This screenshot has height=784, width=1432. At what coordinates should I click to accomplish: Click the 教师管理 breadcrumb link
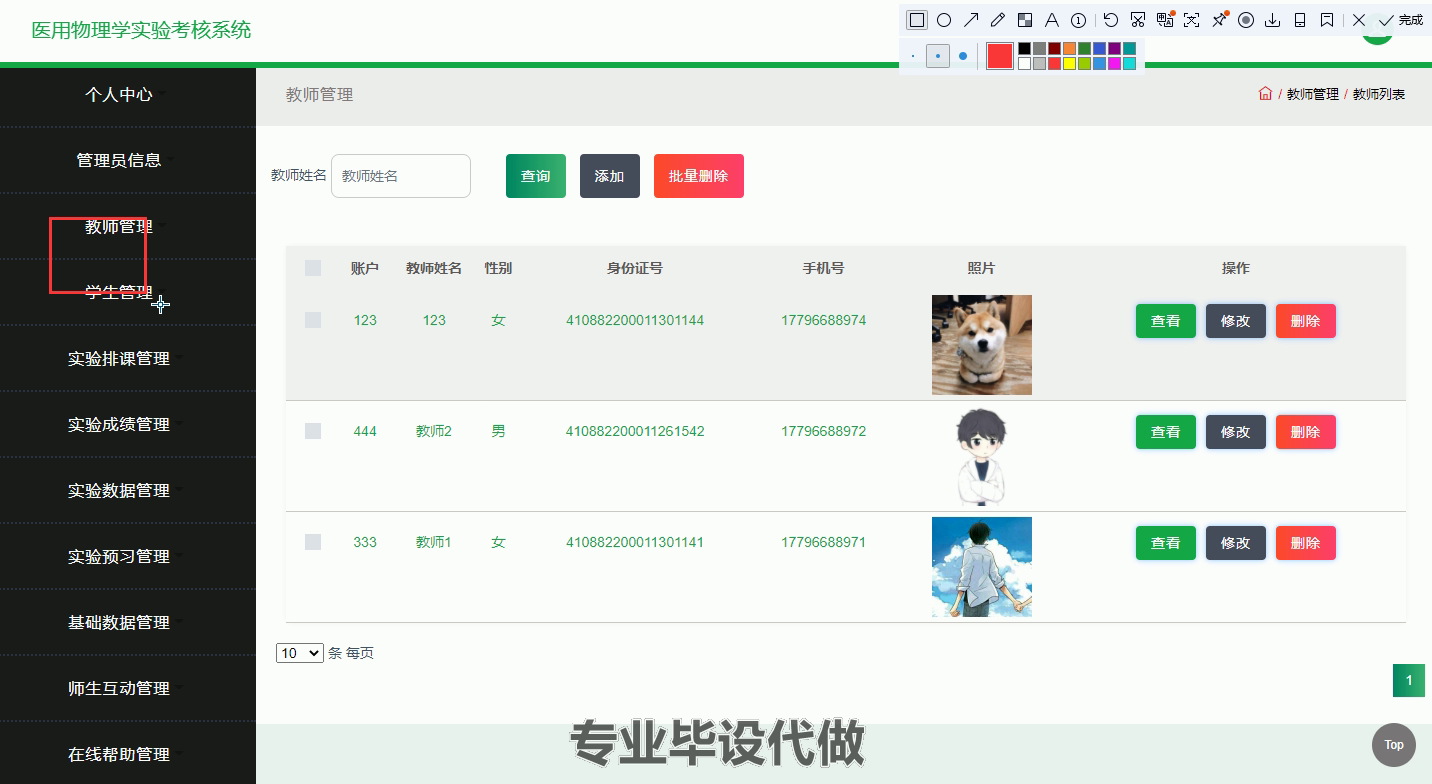[1312, 94]
